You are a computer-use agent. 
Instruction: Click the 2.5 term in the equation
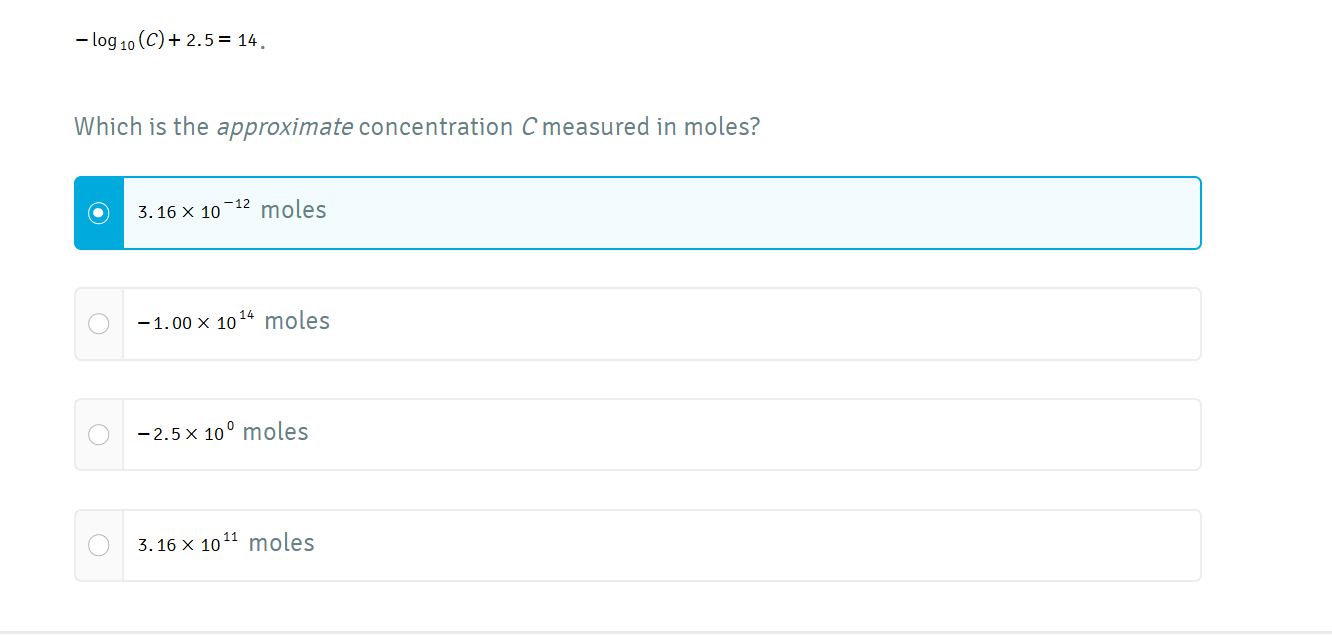[x=201, y=41]
